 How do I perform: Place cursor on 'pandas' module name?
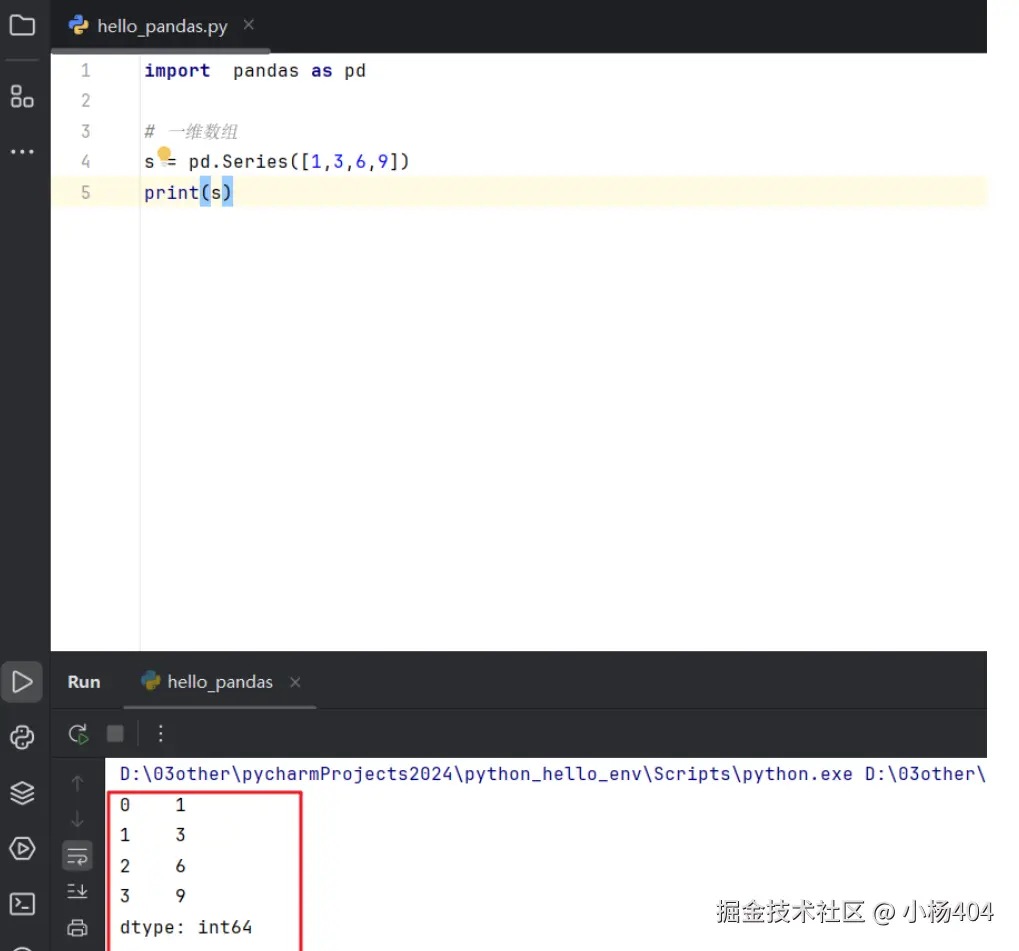click(266, 70)
